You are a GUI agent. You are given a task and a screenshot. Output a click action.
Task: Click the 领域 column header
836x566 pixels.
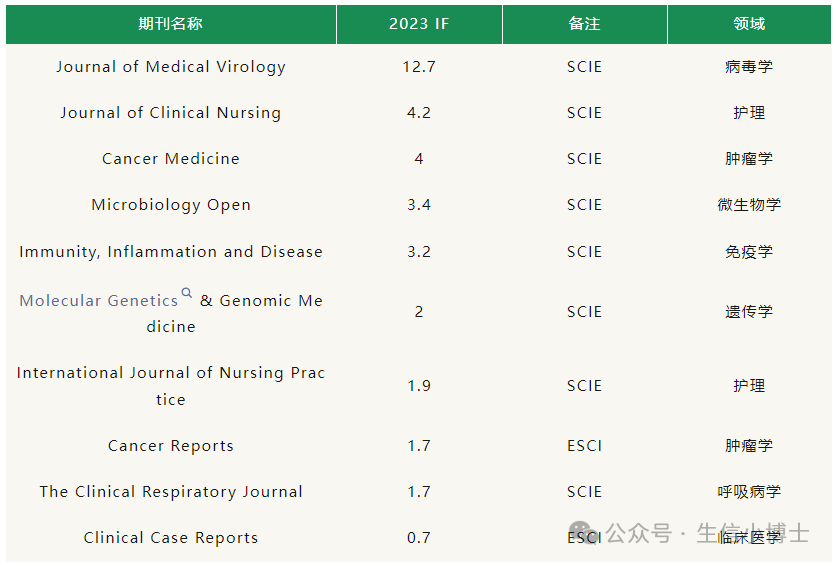click(749, 23)
